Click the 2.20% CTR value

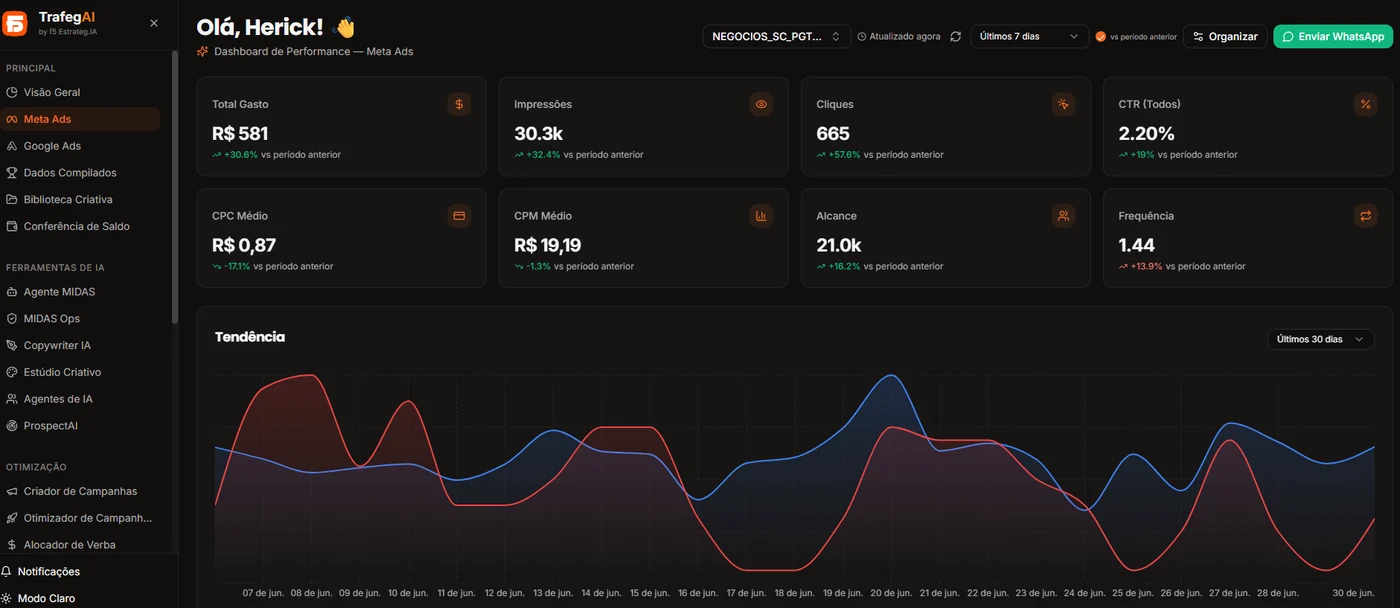[1146, 133]
